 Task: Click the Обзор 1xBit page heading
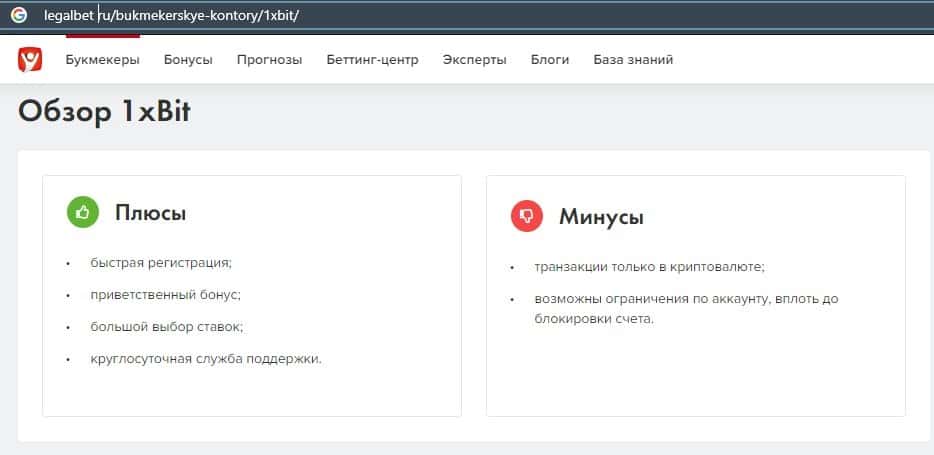click(x=104, y=111)
